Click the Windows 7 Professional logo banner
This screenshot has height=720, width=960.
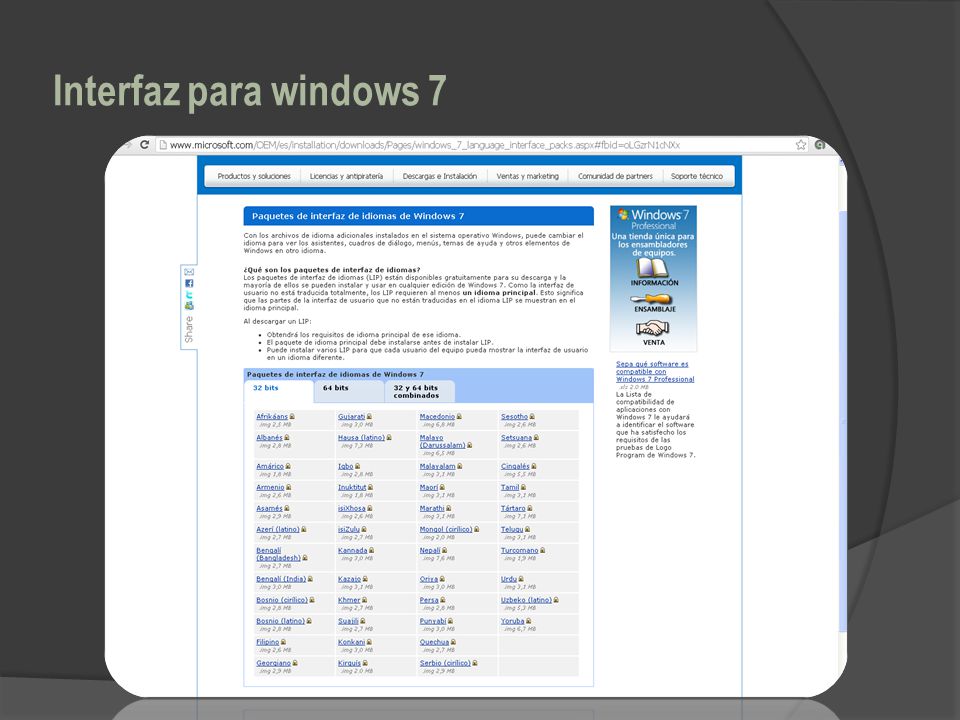point(653,219)
